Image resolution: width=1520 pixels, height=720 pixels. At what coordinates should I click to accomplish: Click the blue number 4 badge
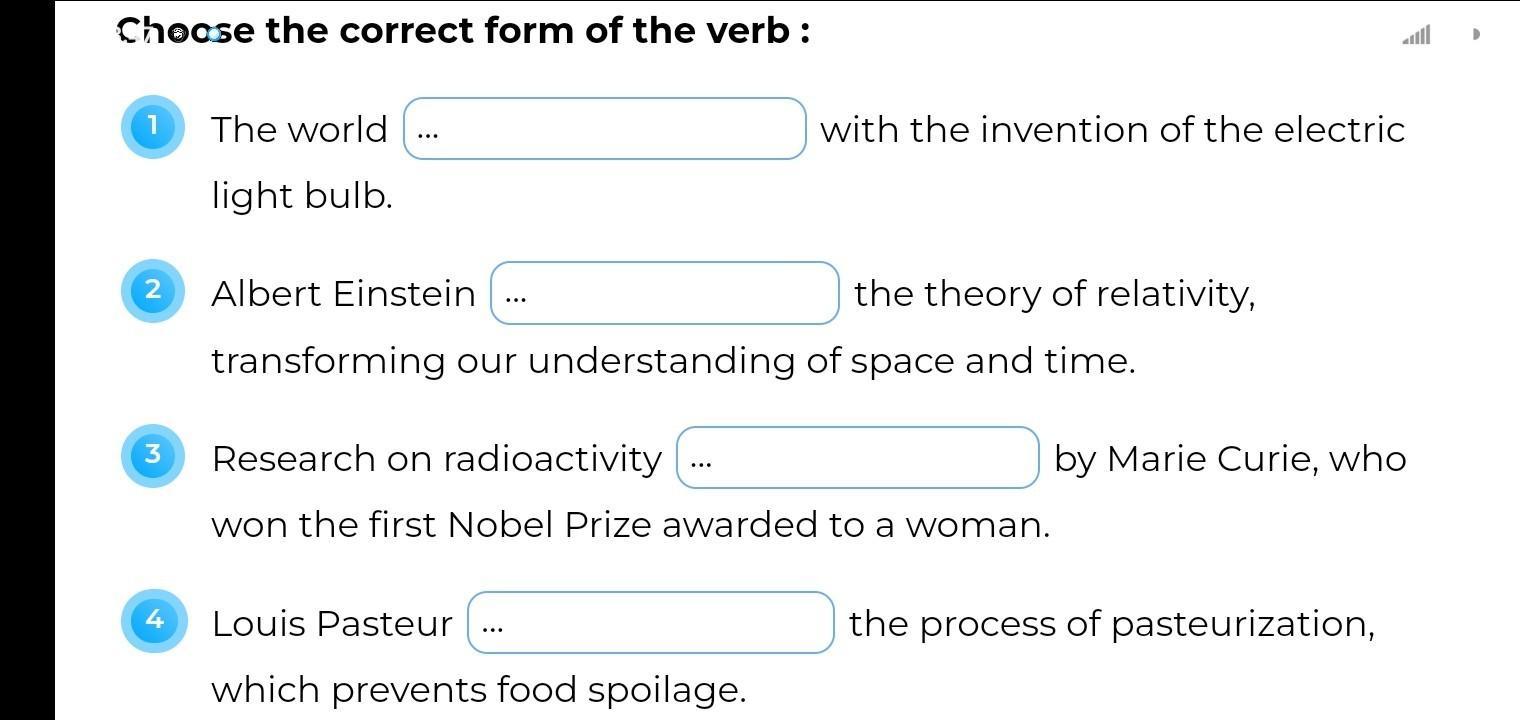click(x=154, y=620)
